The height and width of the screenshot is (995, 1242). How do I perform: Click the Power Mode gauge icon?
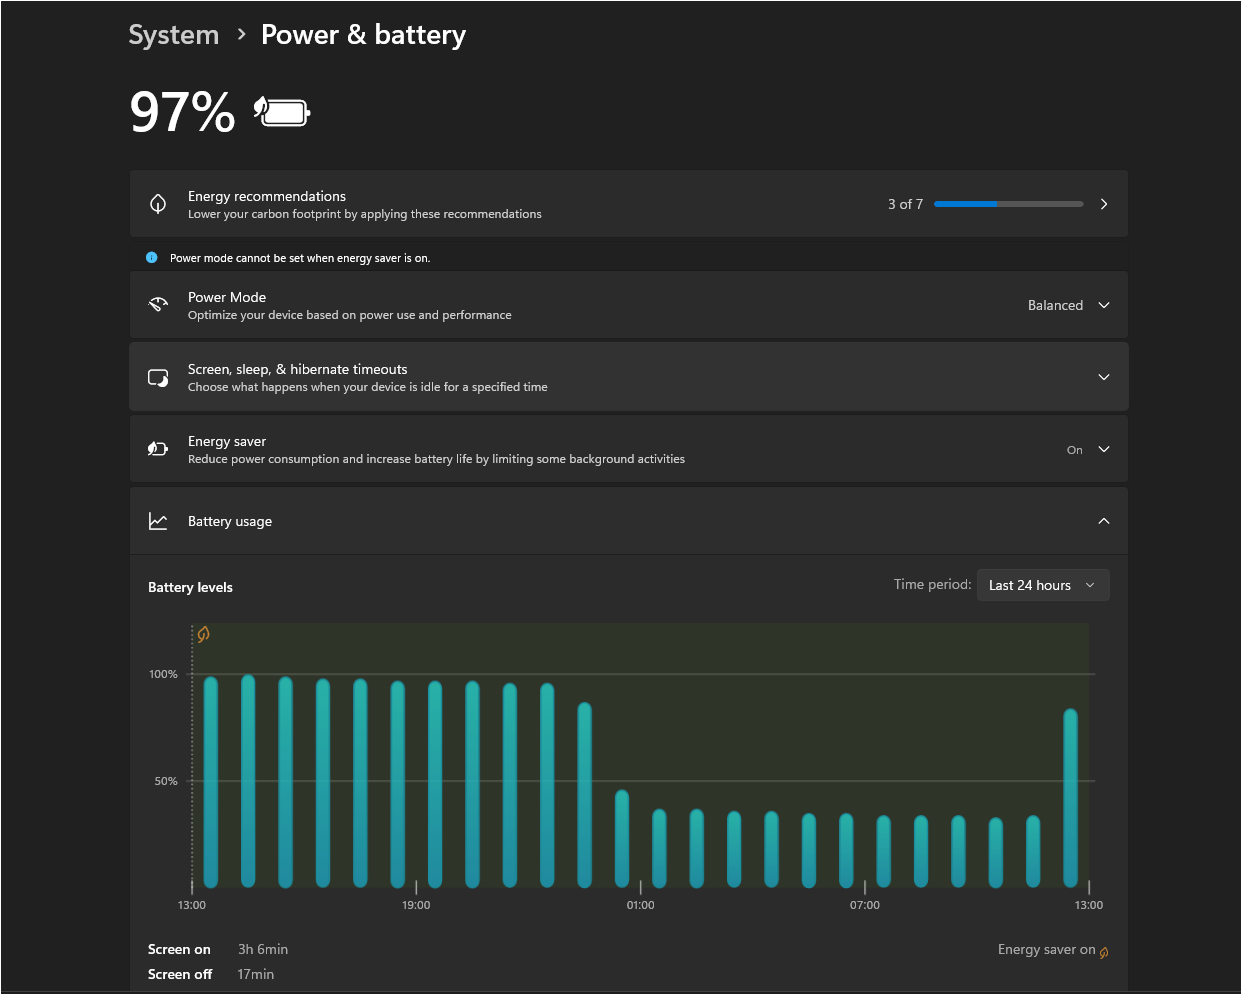[158, 305]
